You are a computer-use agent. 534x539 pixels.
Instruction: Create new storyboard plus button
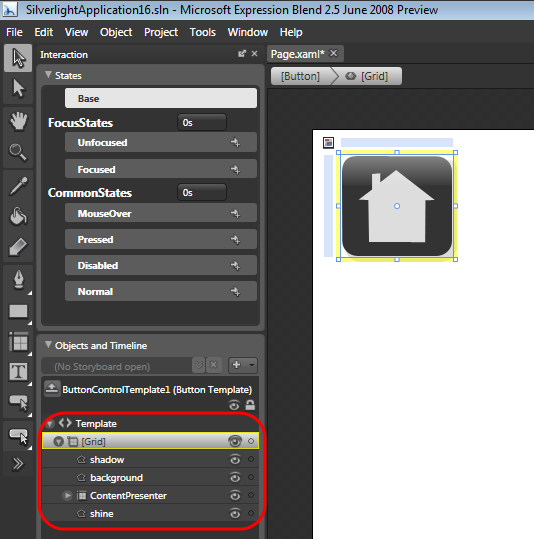pyautogui.click(x=237, y=365)
